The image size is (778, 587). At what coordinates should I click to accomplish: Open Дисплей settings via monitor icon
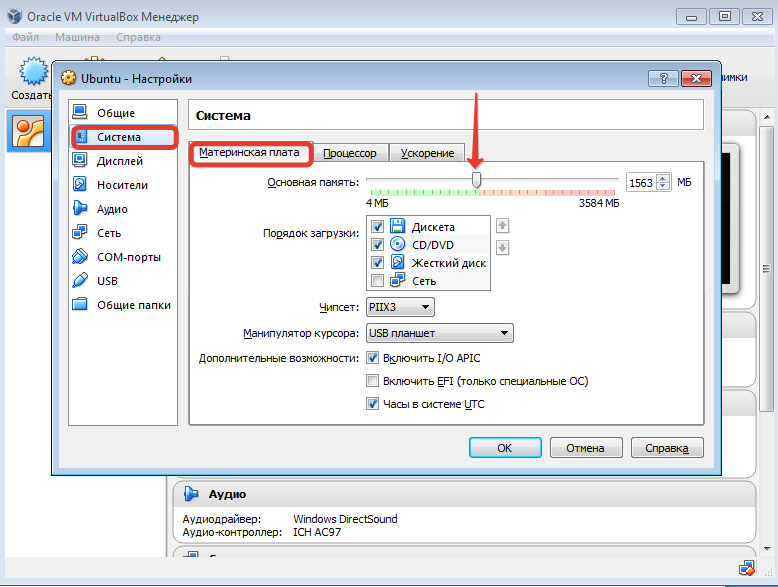coord(80,160)
